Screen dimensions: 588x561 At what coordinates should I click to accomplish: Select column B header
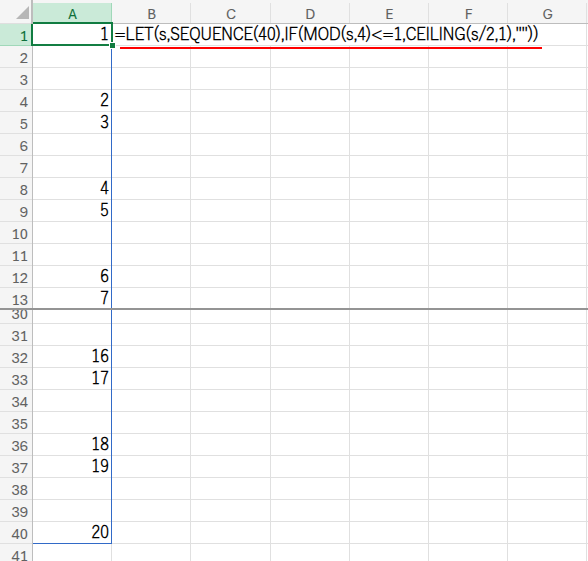151,14
